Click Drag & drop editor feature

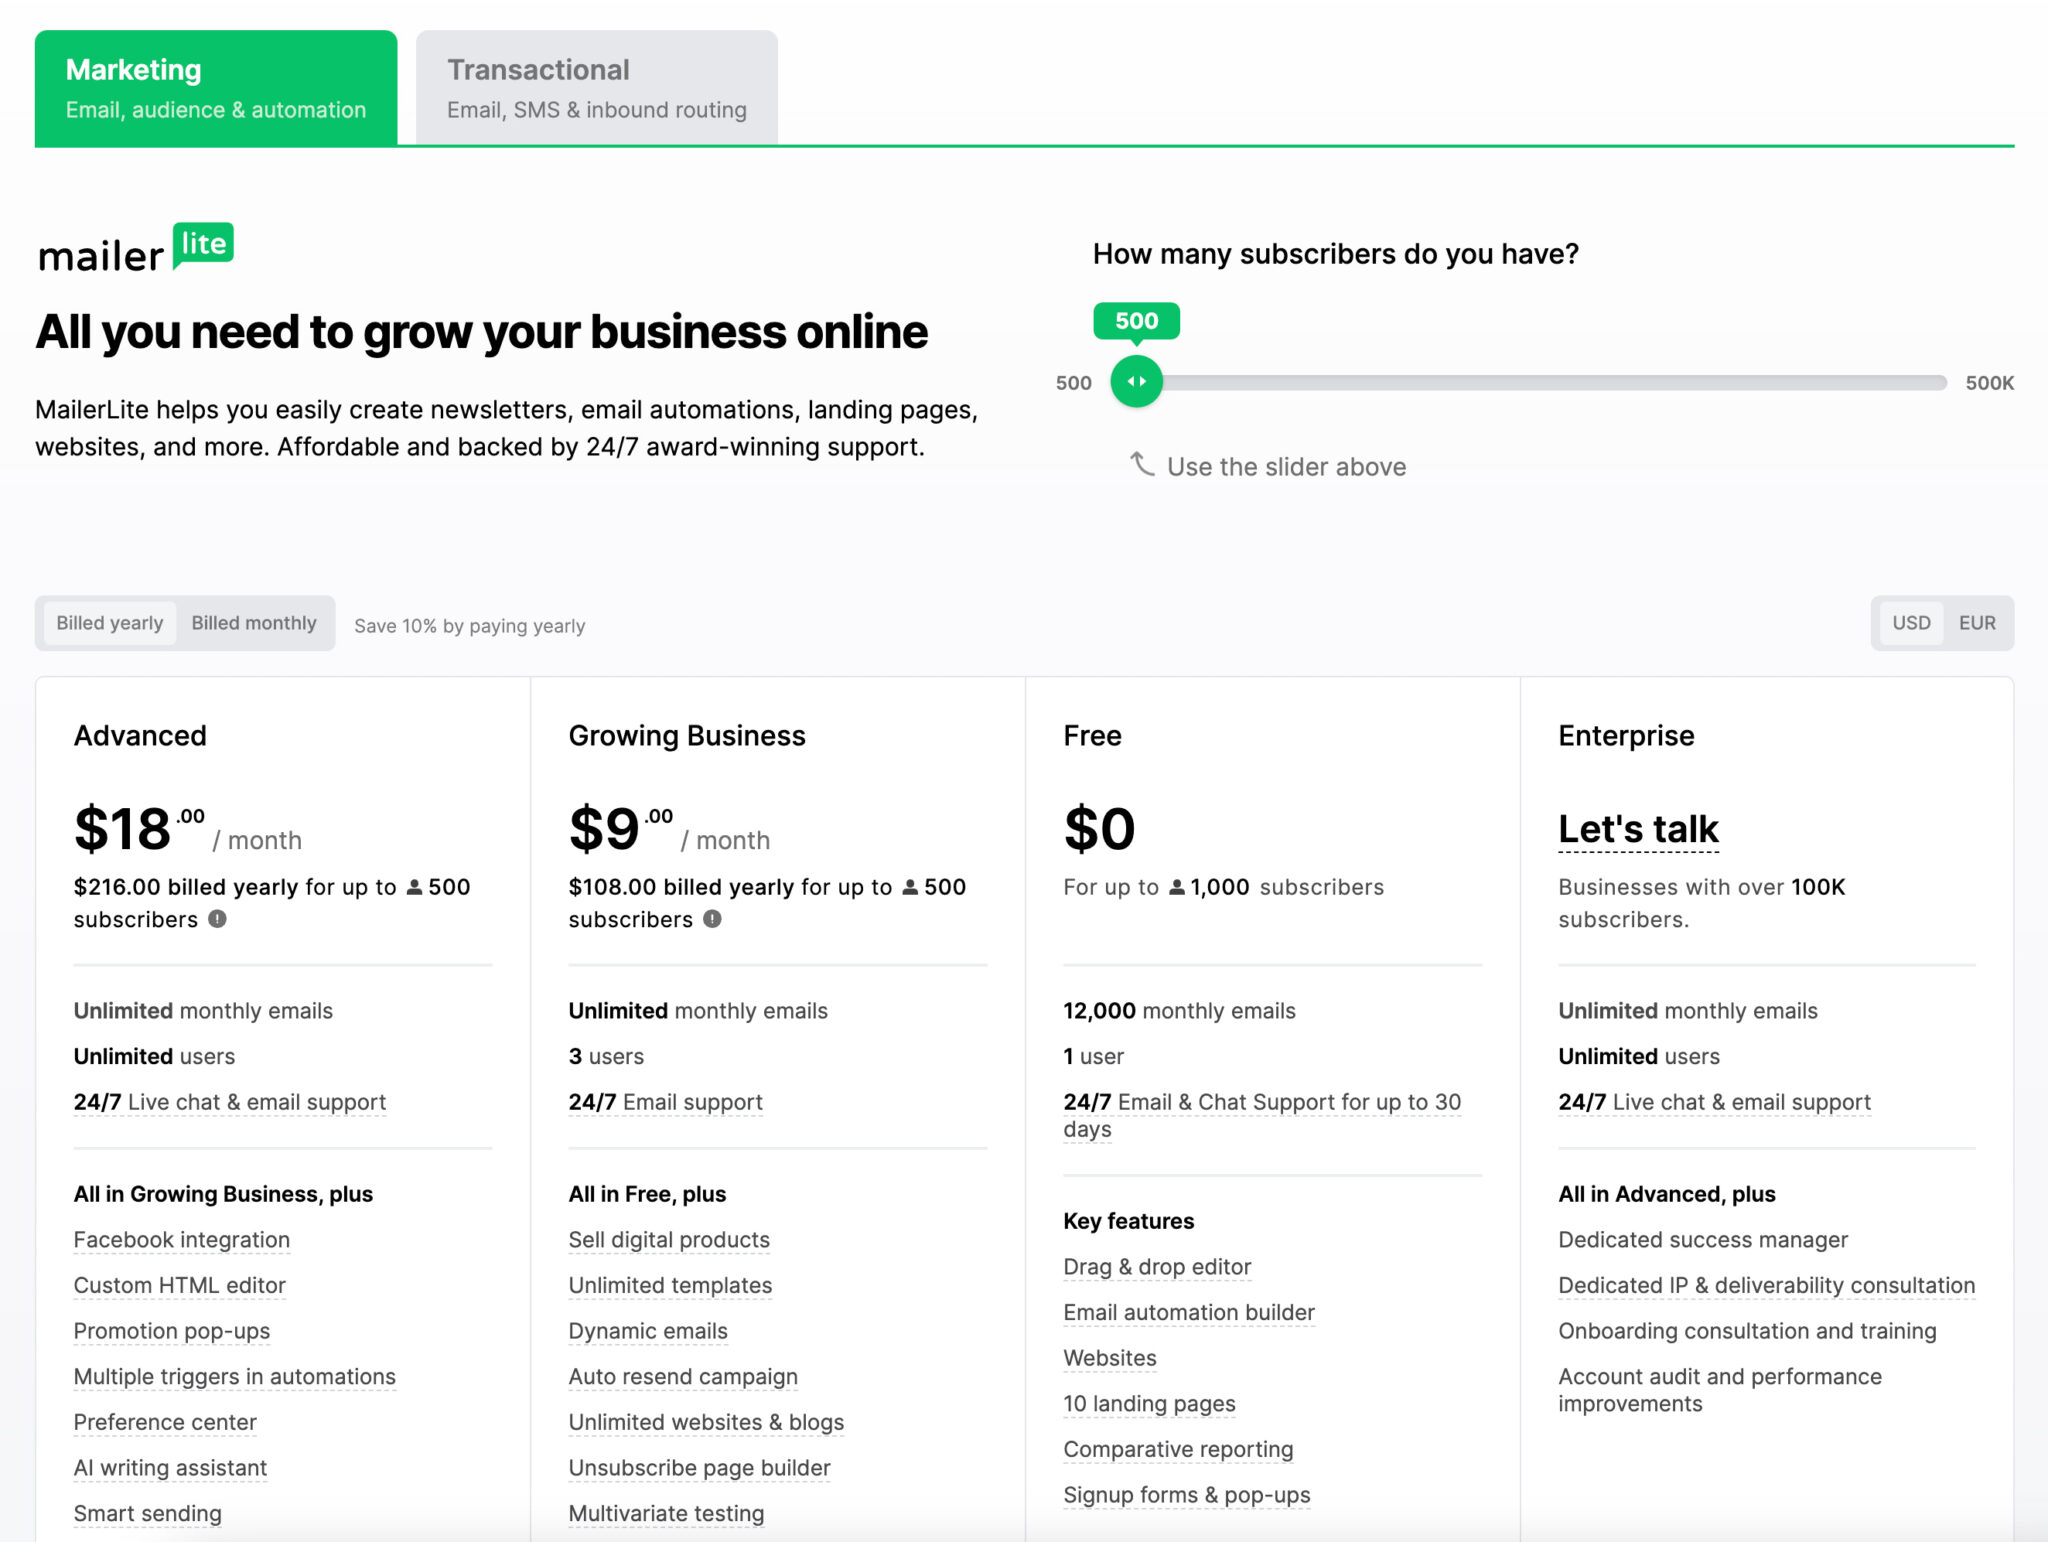[x=1157, y=1267]
